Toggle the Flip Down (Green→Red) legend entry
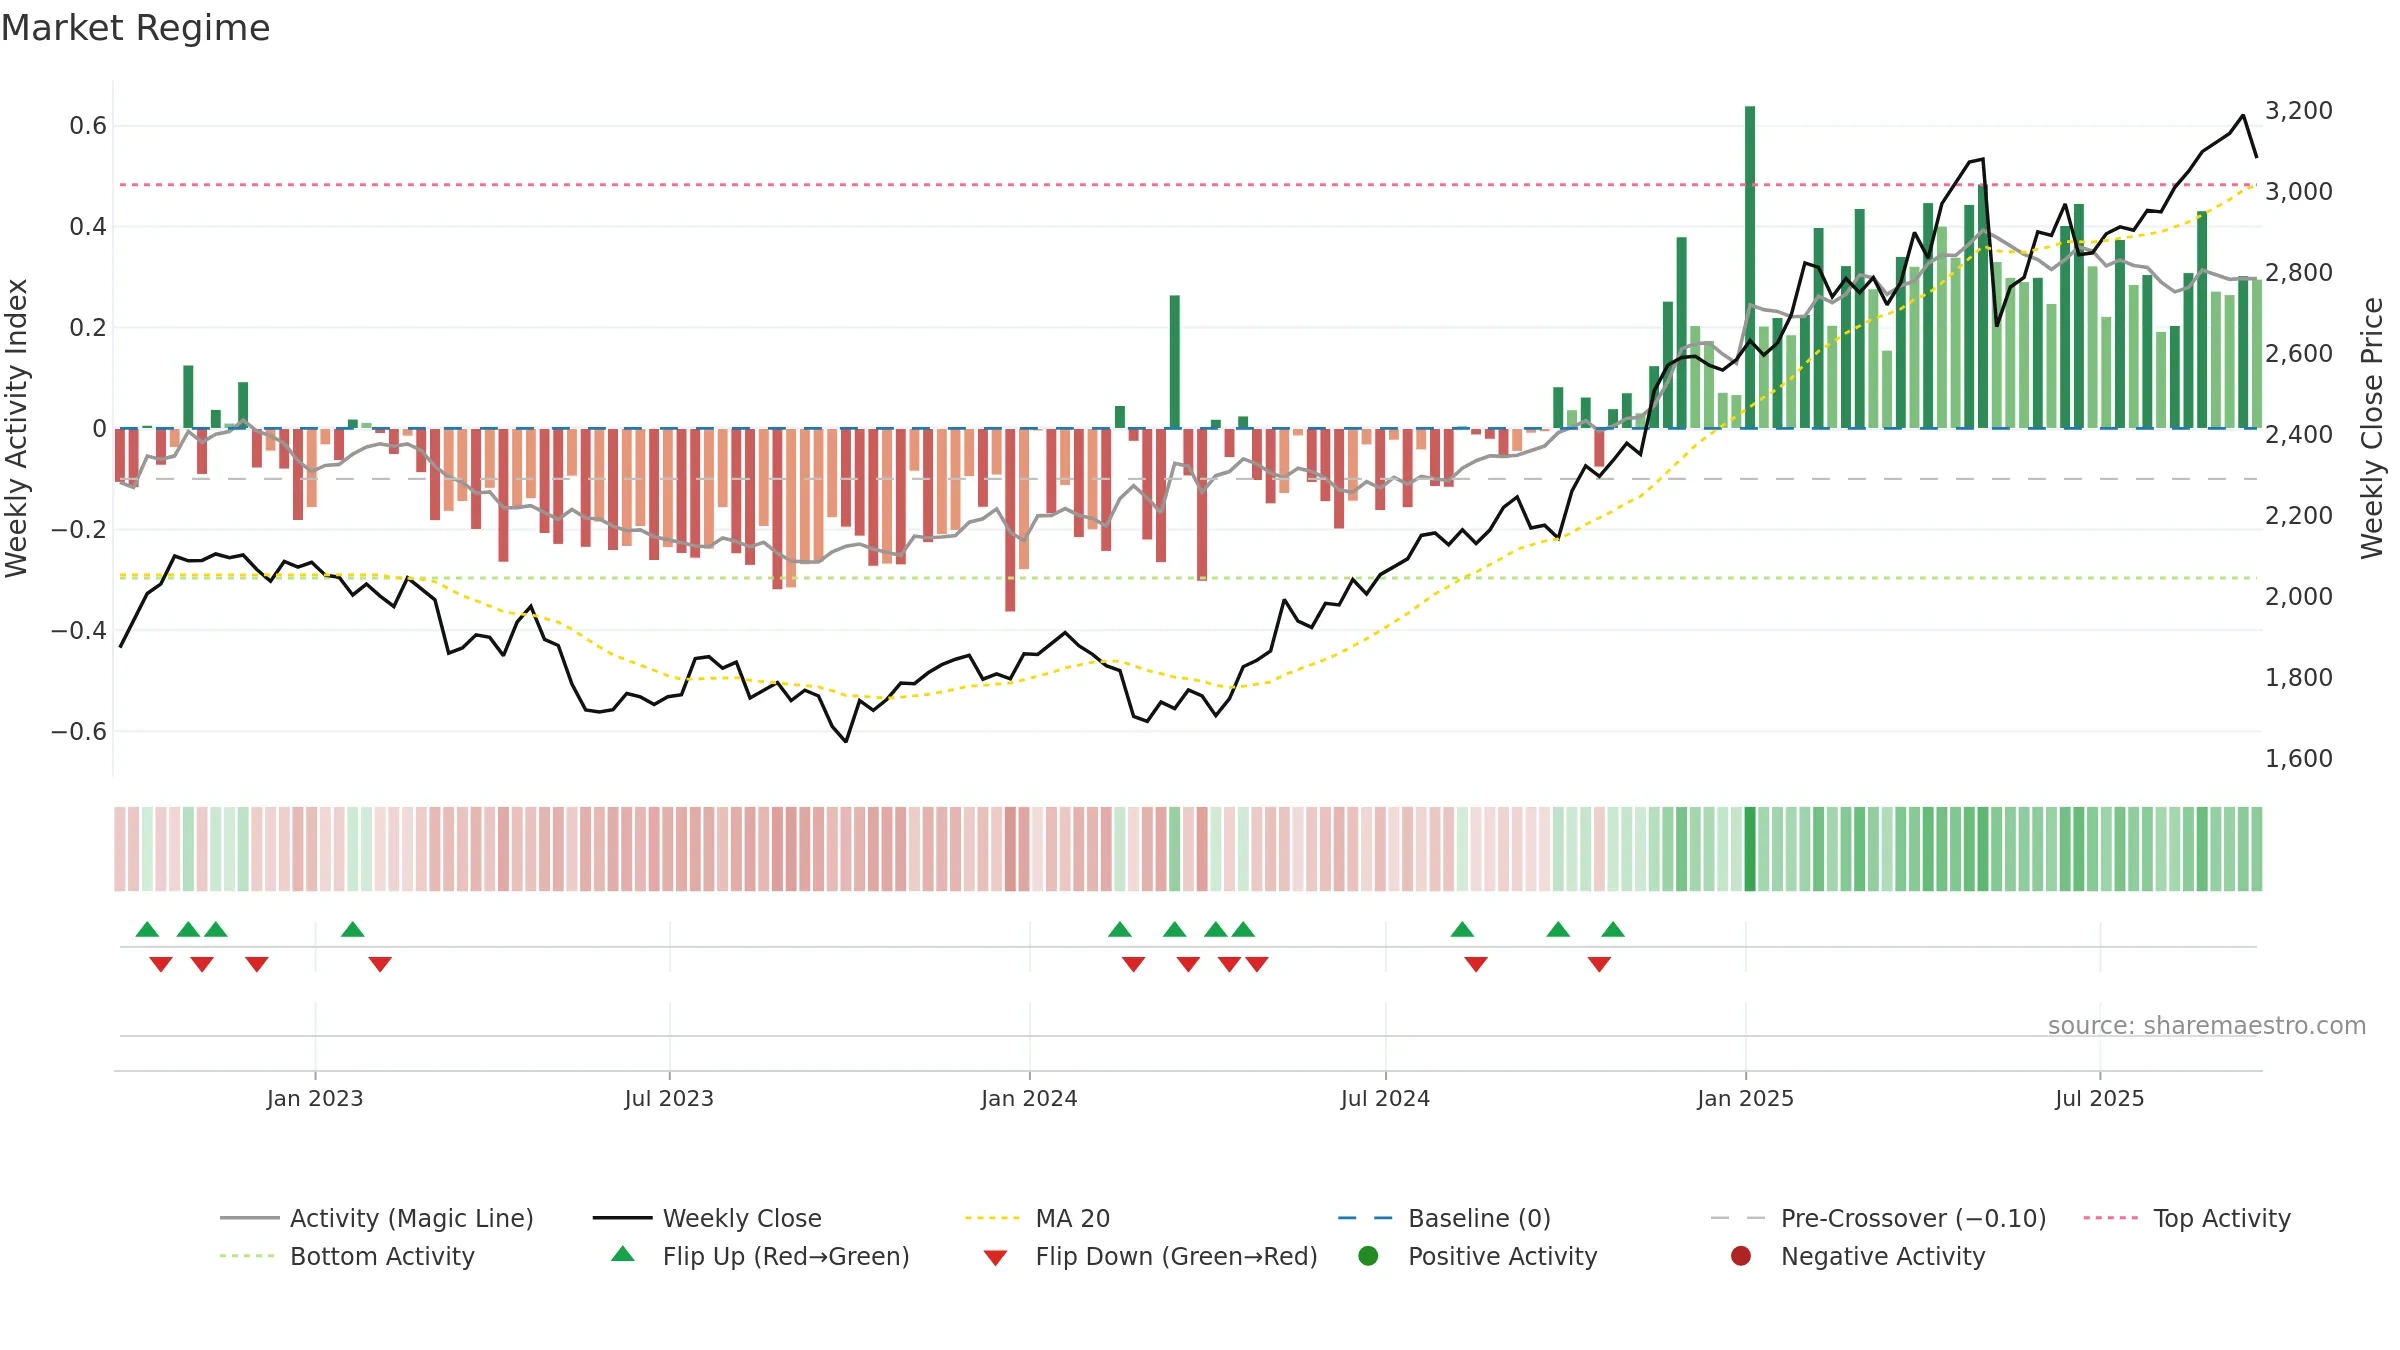The width and height of the screenshot is (2400, 1350). pyautogui.click(x=1150, y=1256)
